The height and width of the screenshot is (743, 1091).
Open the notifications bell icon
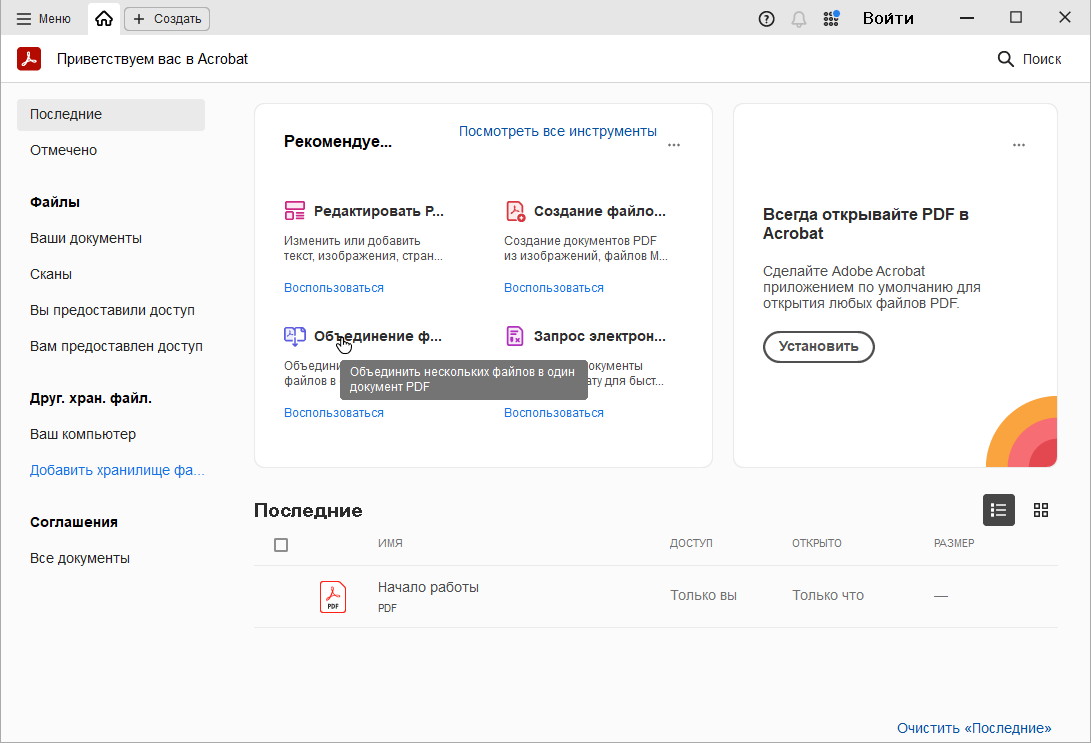[799, 19]
